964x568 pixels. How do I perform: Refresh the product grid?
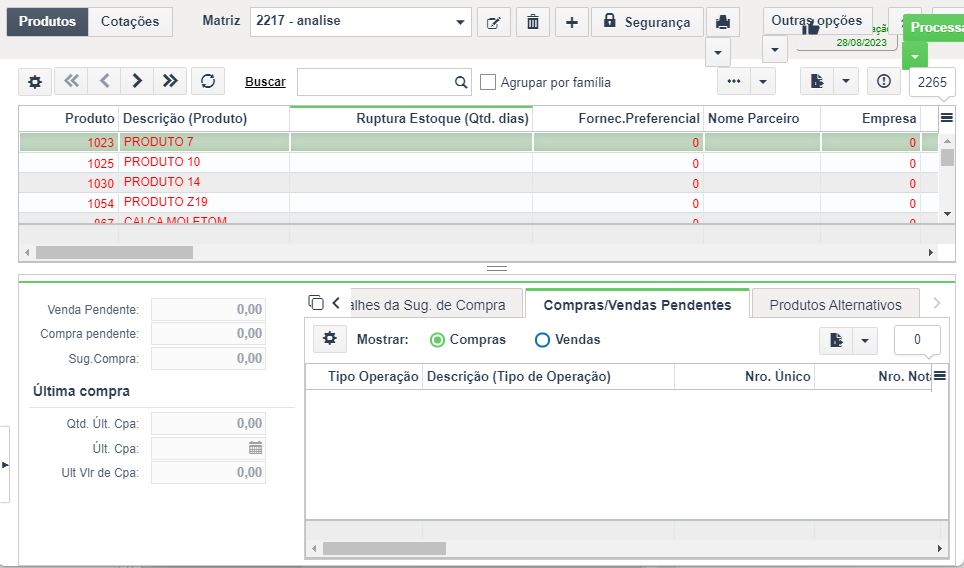pyautogui.click(x=208, y=81)
